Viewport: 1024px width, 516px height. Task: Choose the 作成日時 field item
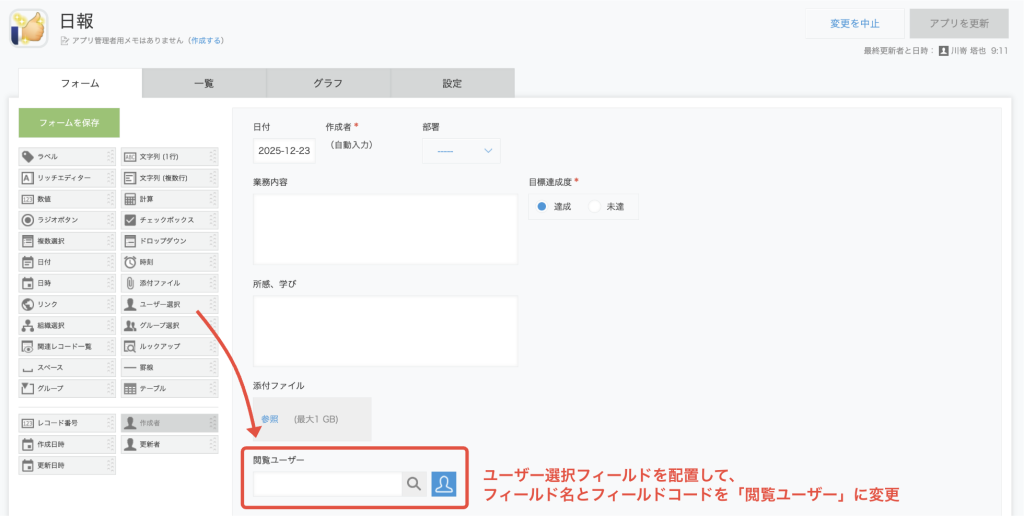67,444
